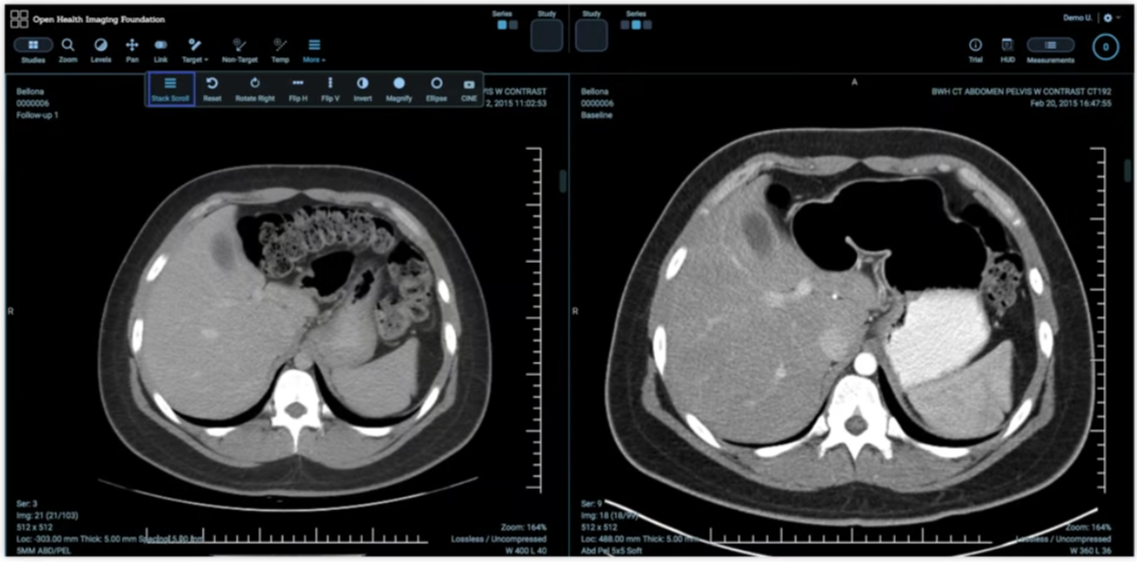This screenshot has height=562, width=1137.
Task: Click the 'Feb 20, 2015 16:47:55' date
Action: tap(1070, 104)
